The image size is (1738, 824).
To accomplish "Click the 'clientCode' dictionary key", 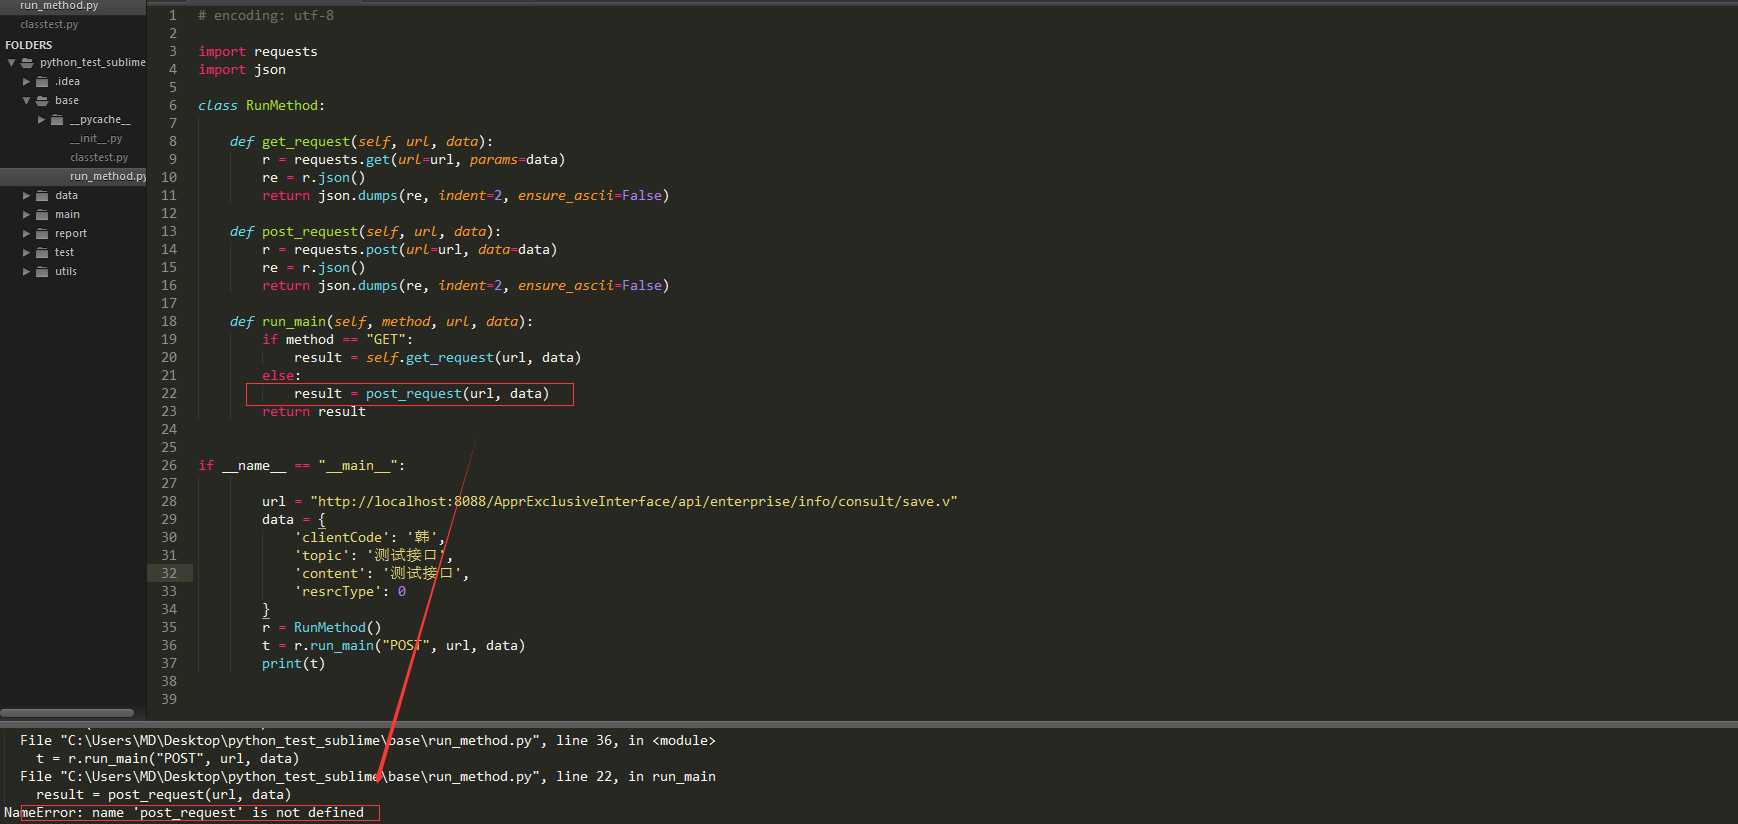I will 342,538.
